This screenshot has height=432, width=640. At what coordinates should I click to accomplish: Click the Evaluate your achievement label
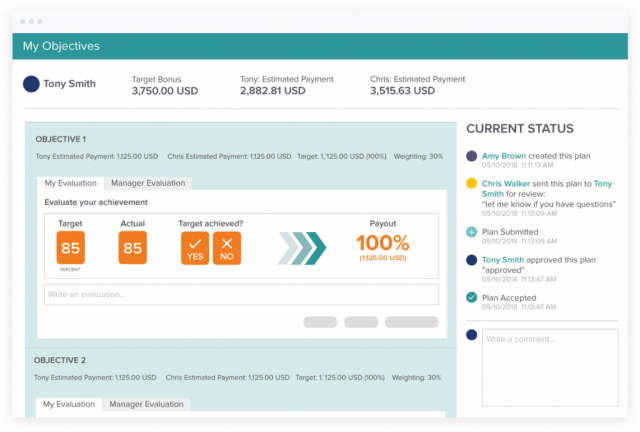(96, 203)
